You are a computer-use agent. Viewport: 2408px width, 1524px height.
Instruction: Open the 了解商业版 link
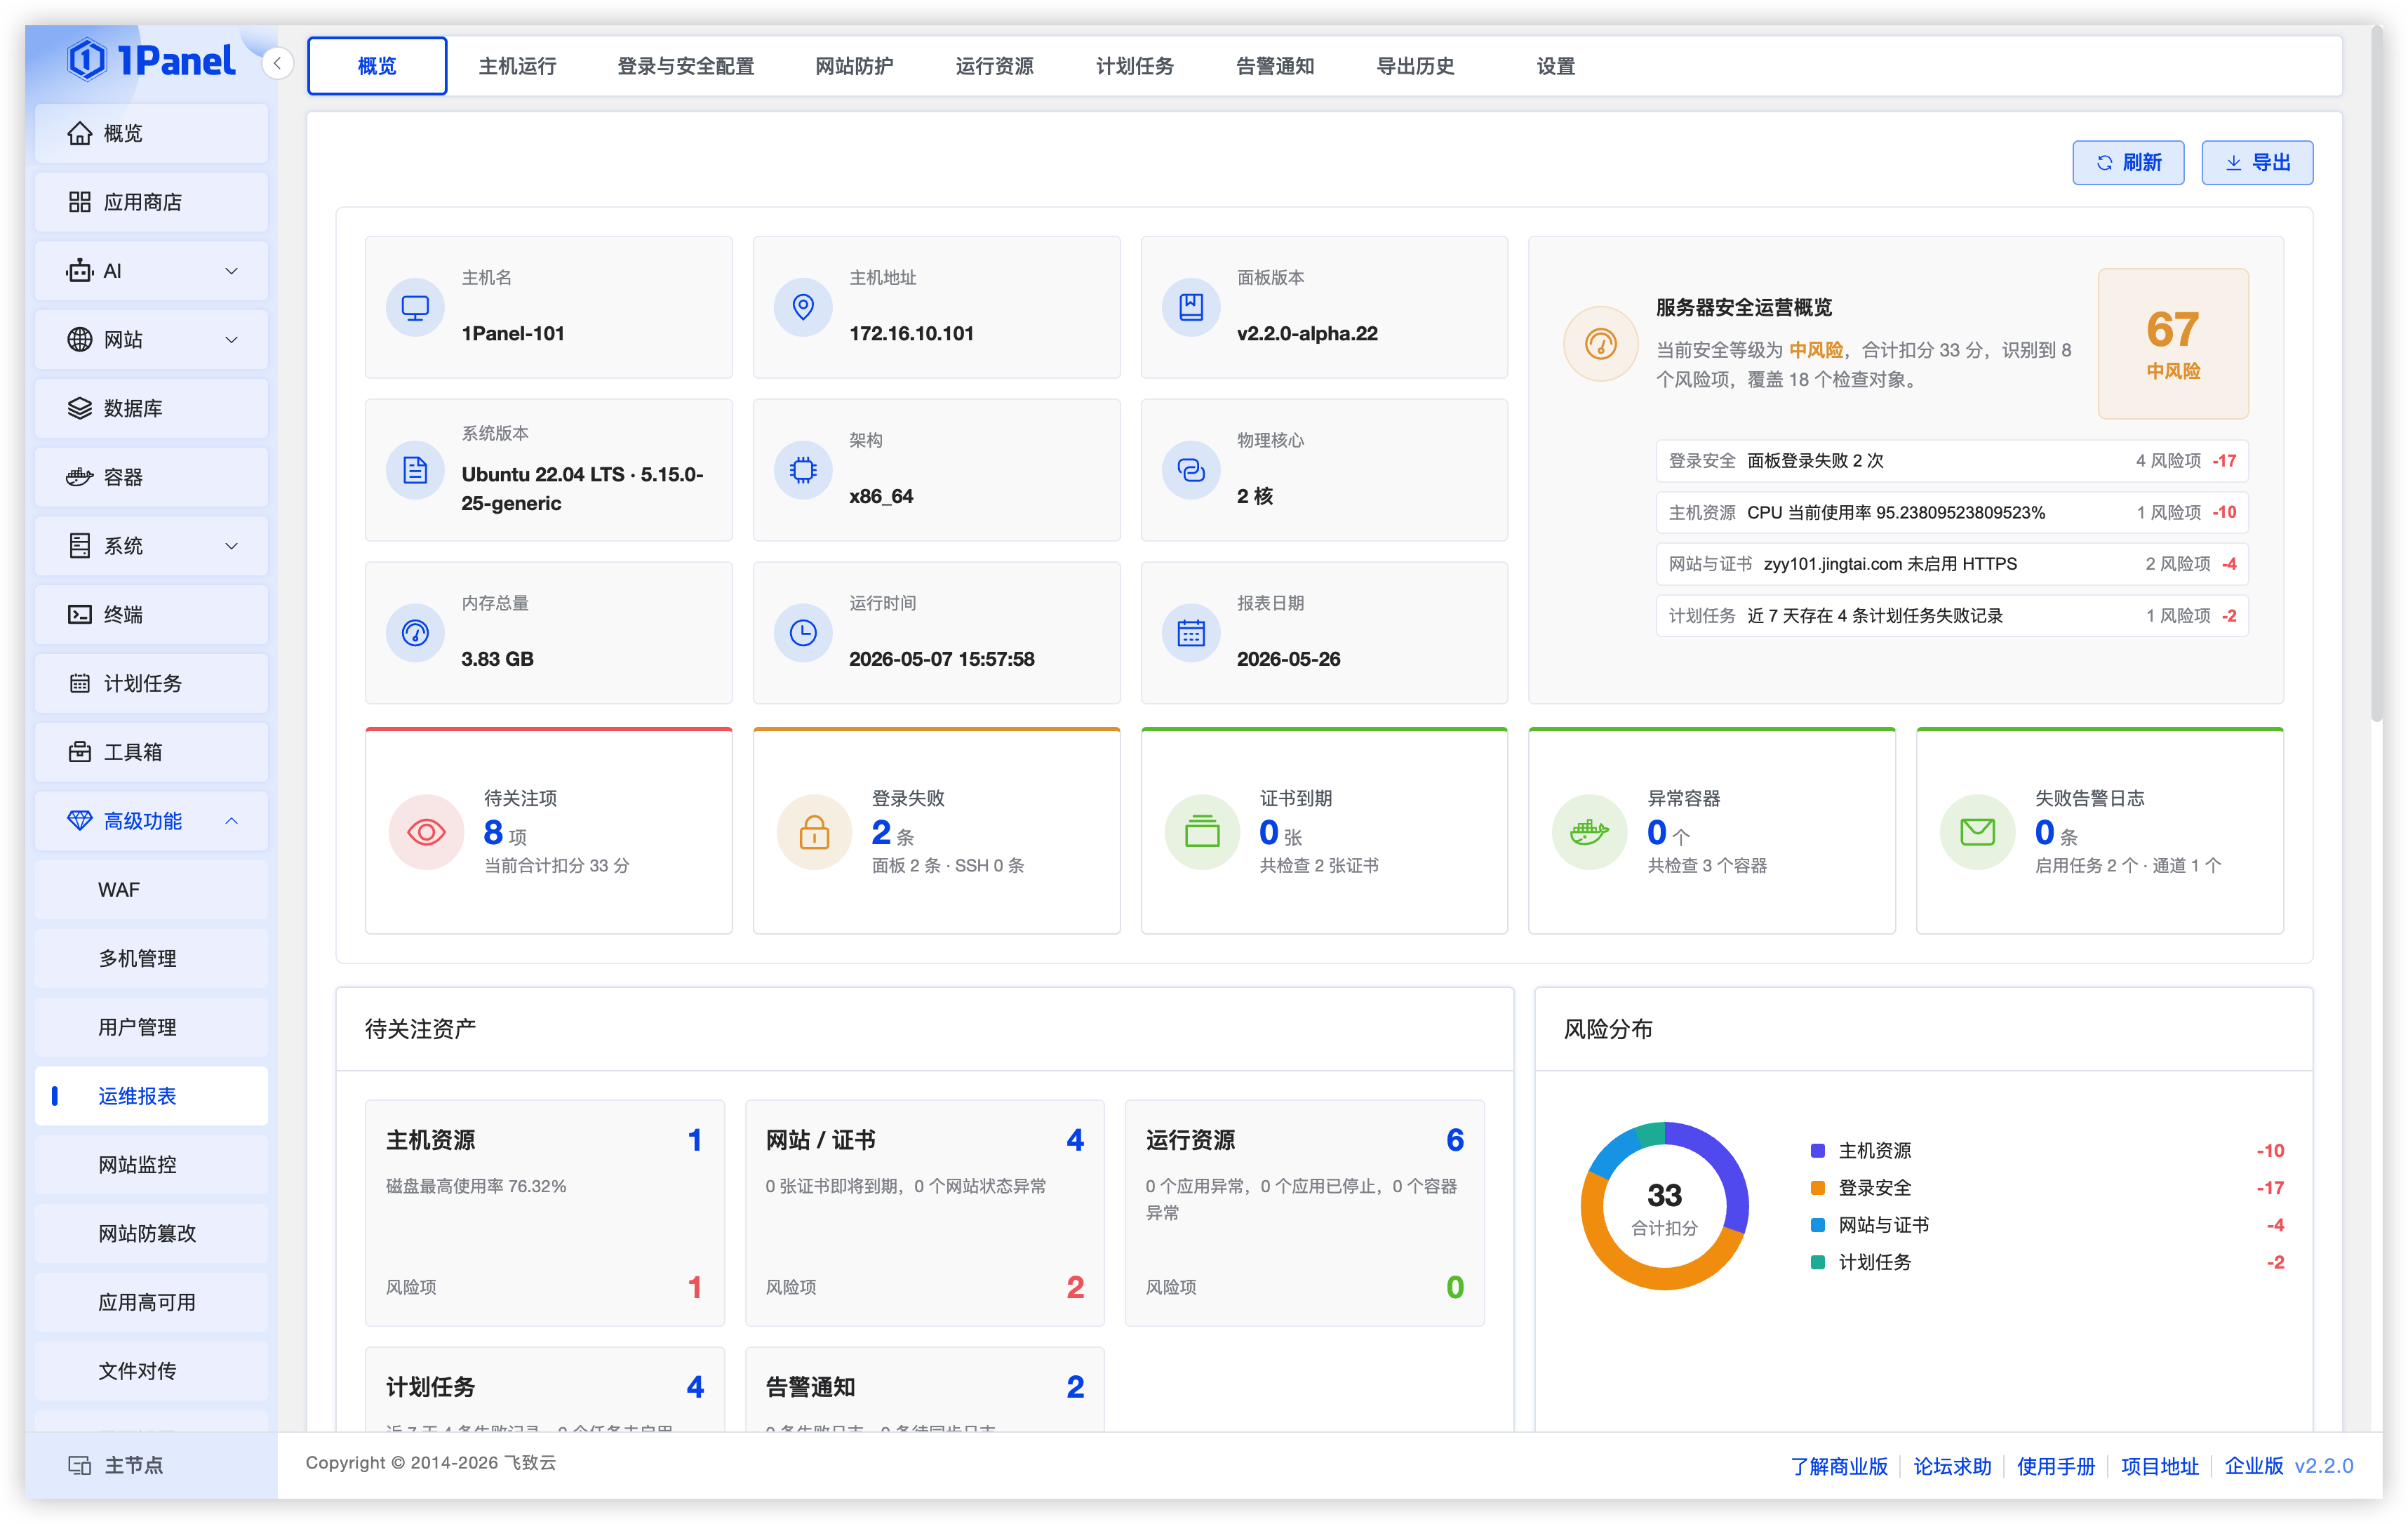coord(1839,1466)
